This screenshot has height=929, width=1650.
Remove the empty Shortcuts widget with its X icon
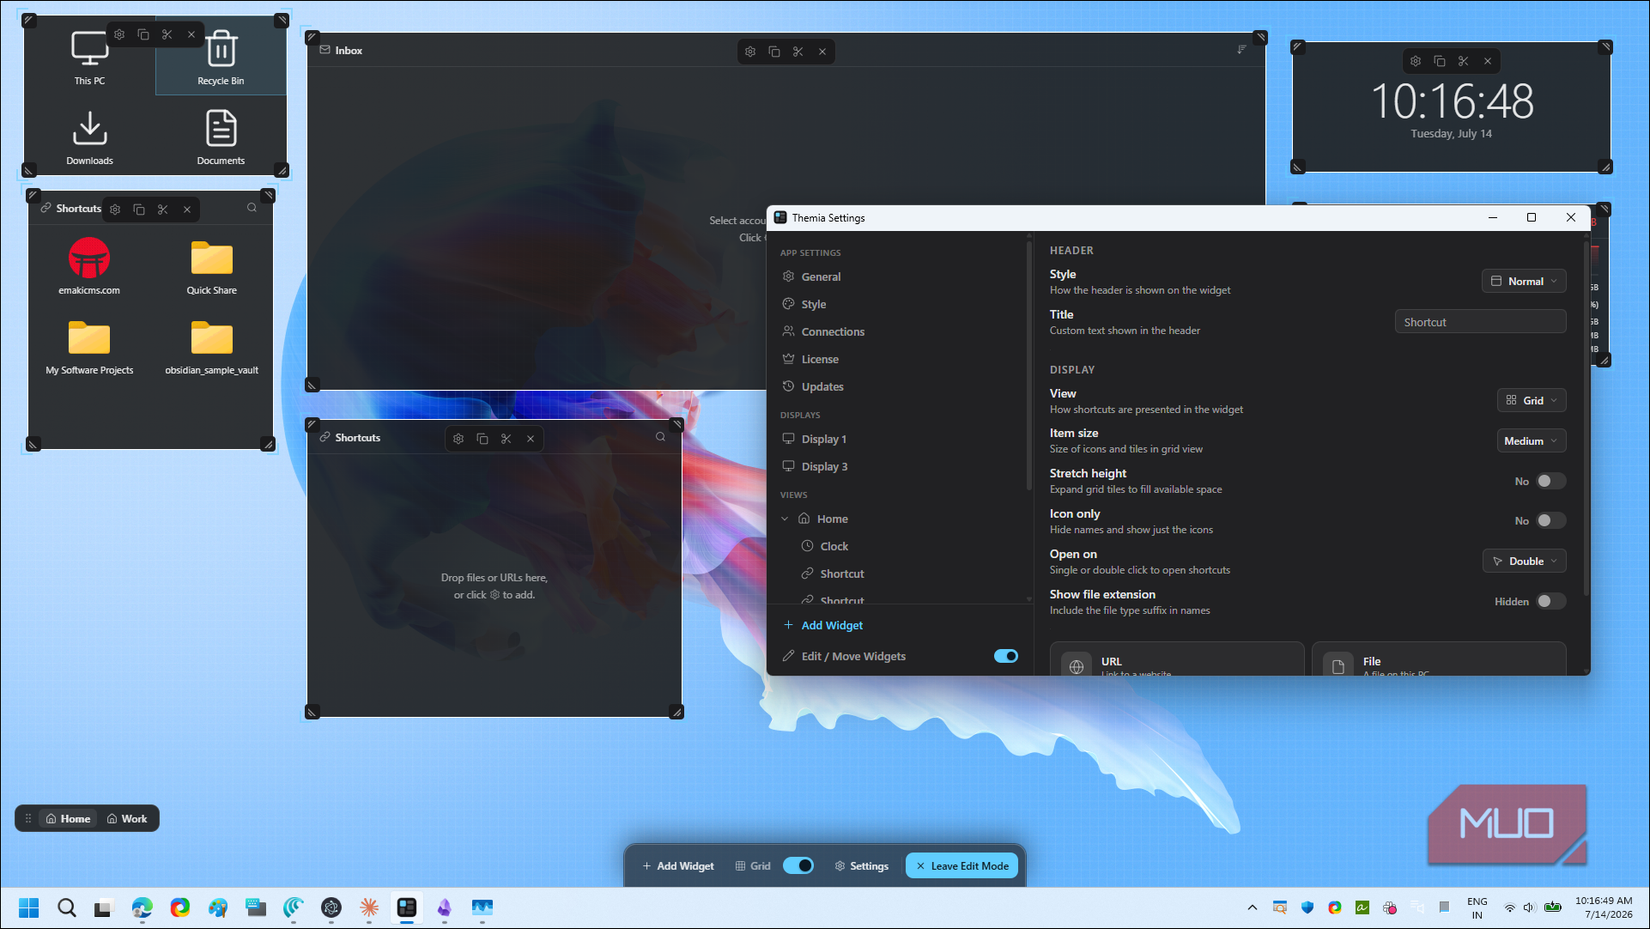(530, 438)
